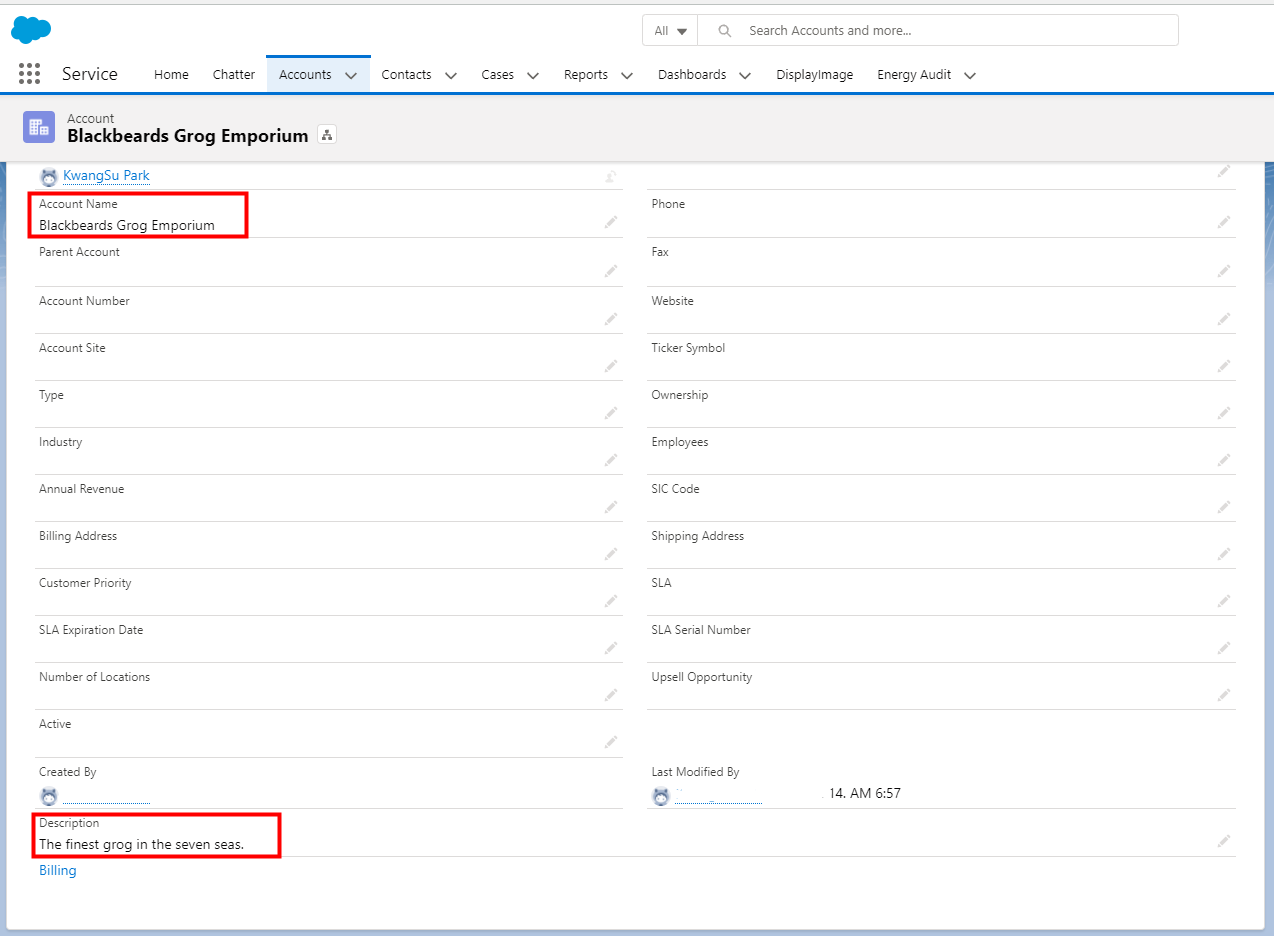1274x936 pixels.
Task: Edit the SIC Code pencil icon
Action: point(1223,507)
